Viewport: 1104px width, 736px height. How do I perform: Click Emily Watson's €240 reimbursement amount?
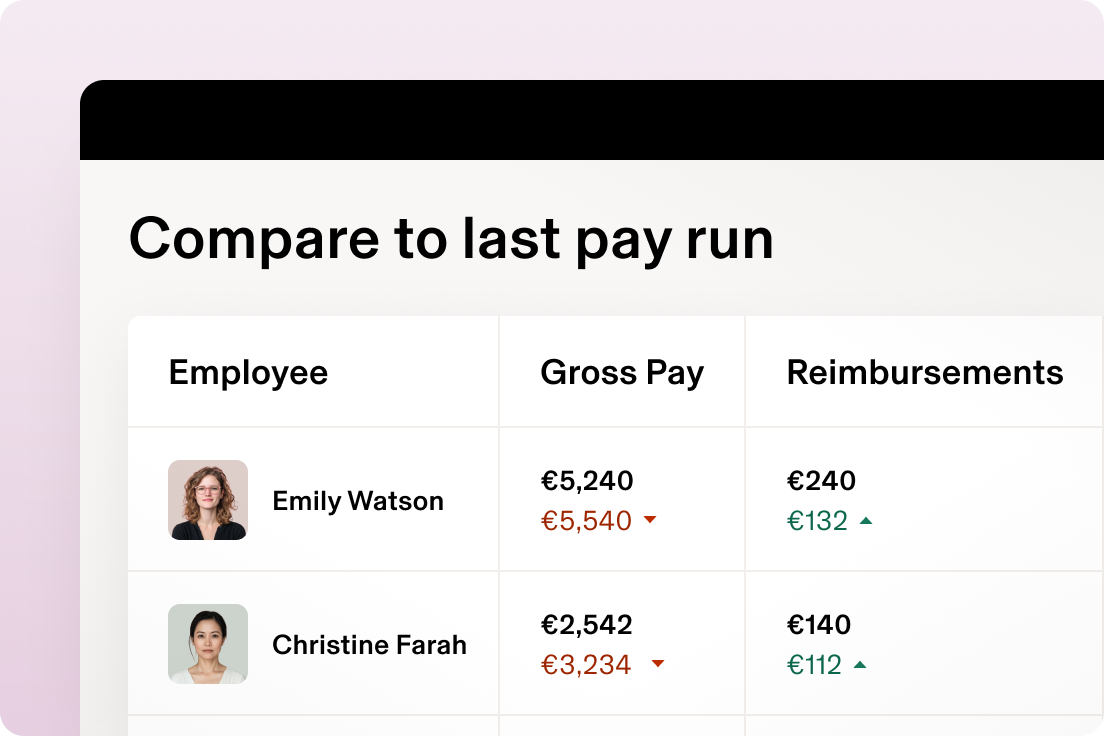(820, 481)
